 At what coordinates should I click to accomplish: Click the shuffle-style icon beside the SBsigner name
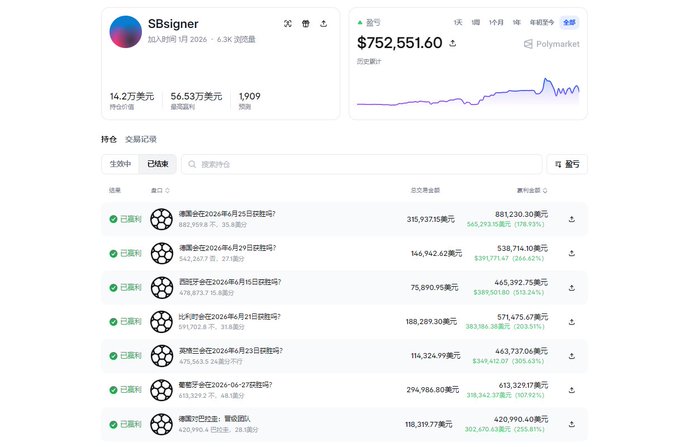(x=288, y=23)
